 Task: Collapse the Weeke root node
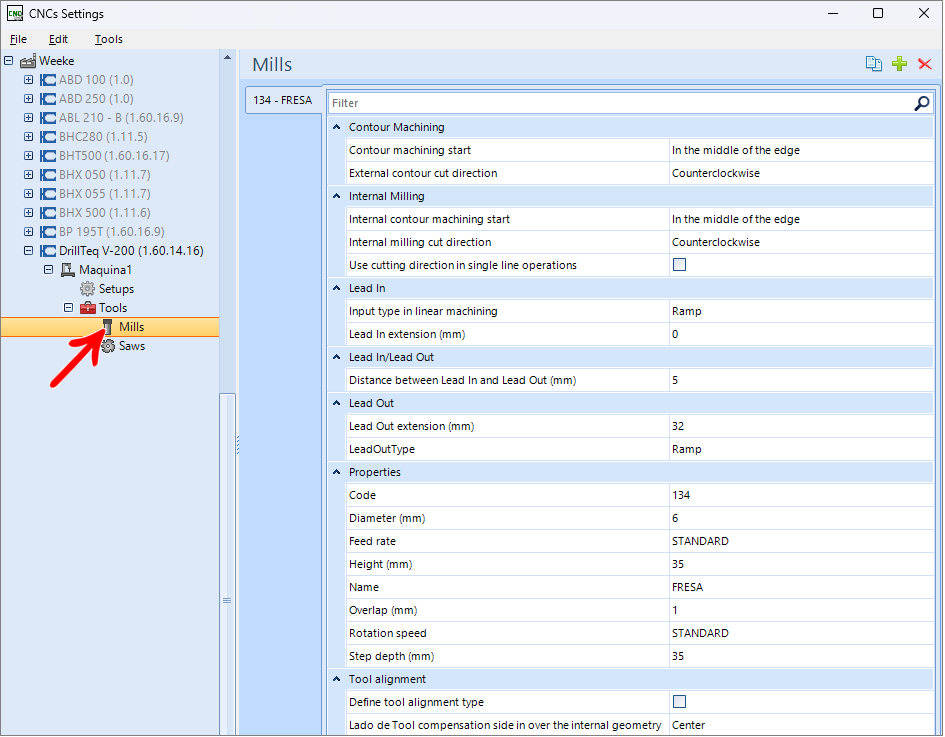point(8,60)
